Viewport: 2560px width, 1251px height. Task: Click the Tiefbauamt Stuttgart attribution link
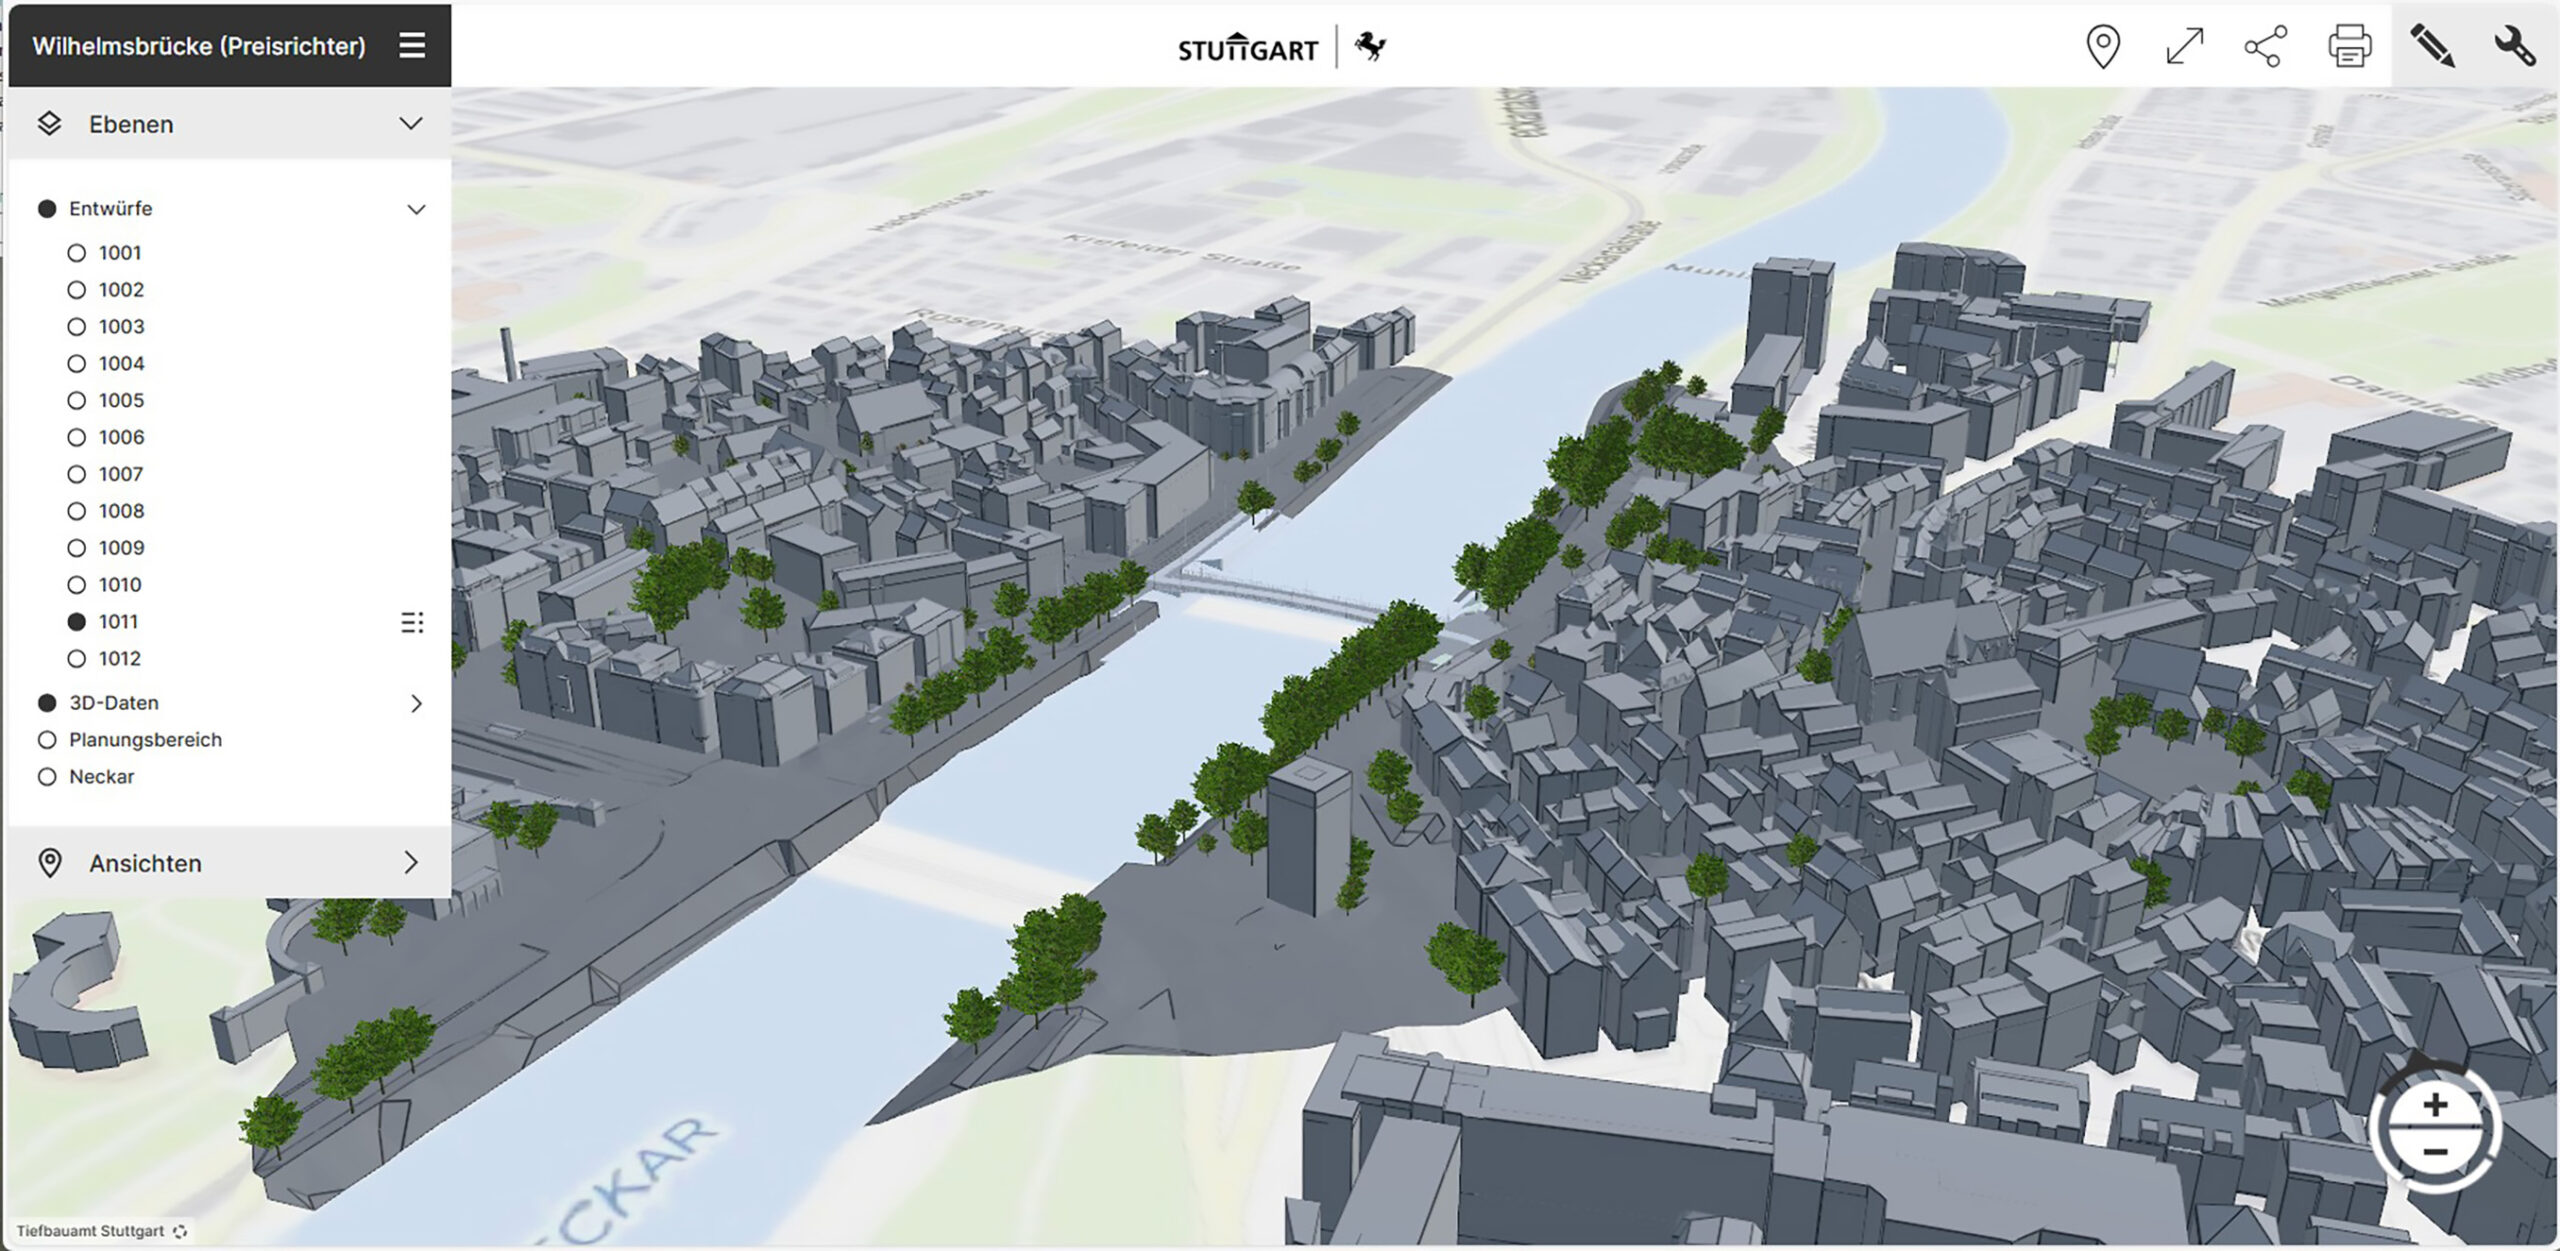(x=90, y=1231)
